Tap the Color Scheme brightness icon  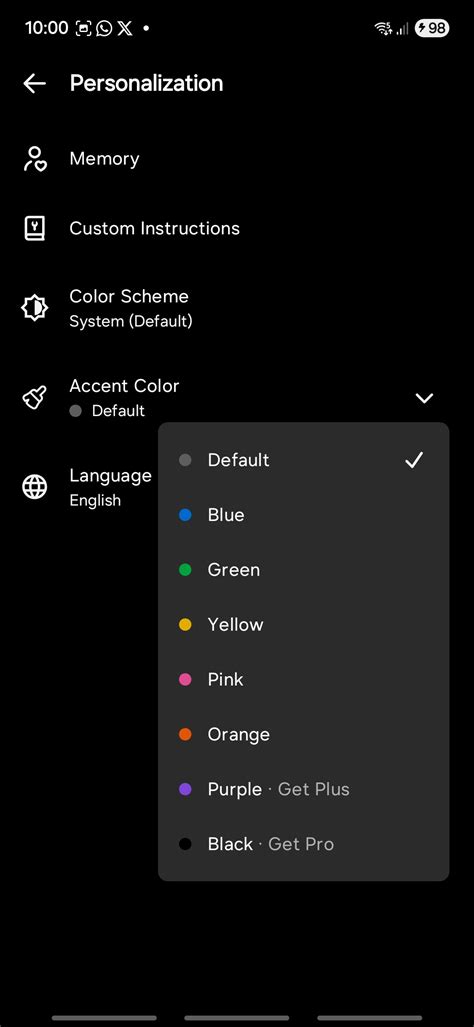pyautogui.click(x=35, y=308)
